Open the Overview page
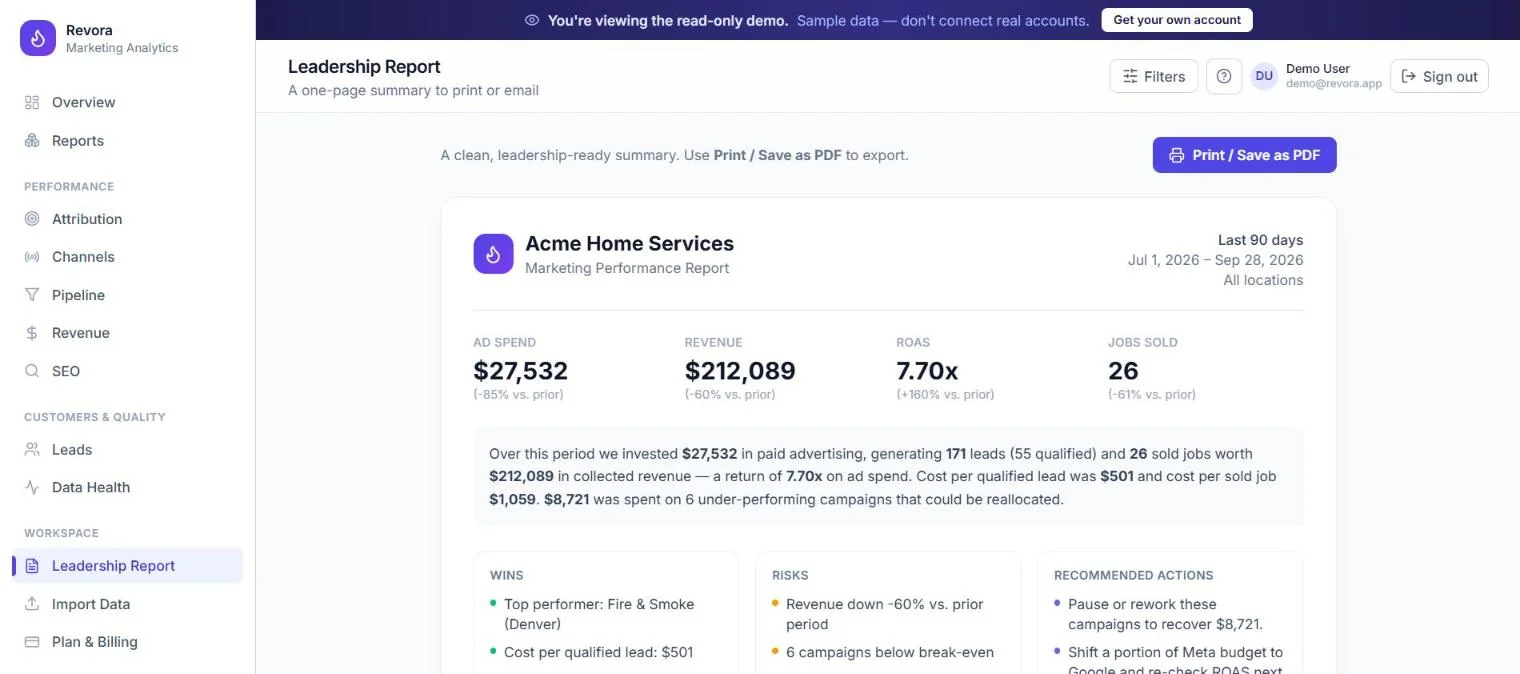The width and height of the screenshot is (1520, 674). (x=128, y=102)
